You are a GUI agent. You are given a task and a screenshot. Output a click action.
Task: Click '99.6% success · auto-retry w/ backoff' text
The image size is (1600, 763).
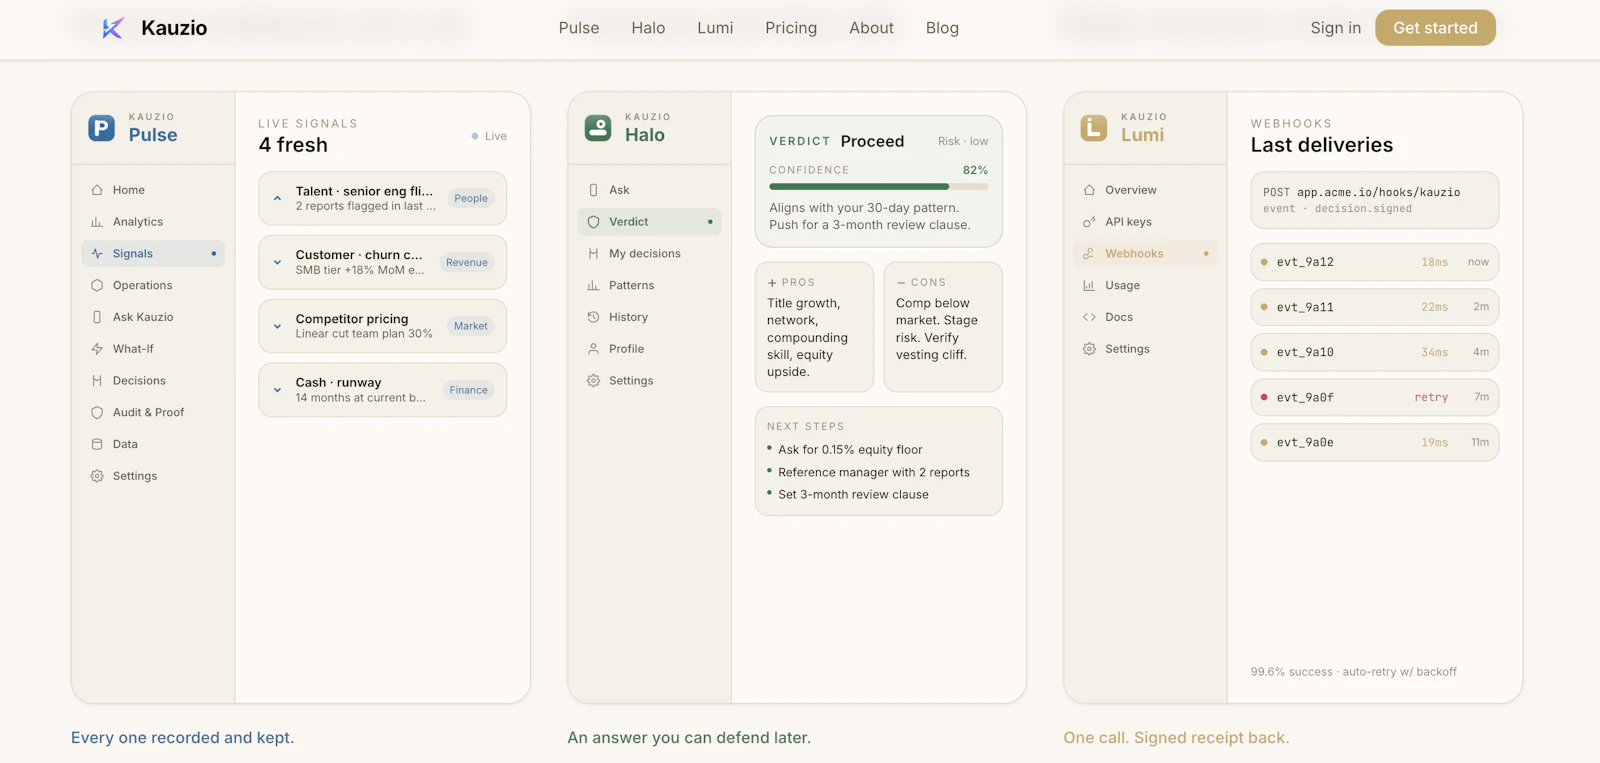1353,672
